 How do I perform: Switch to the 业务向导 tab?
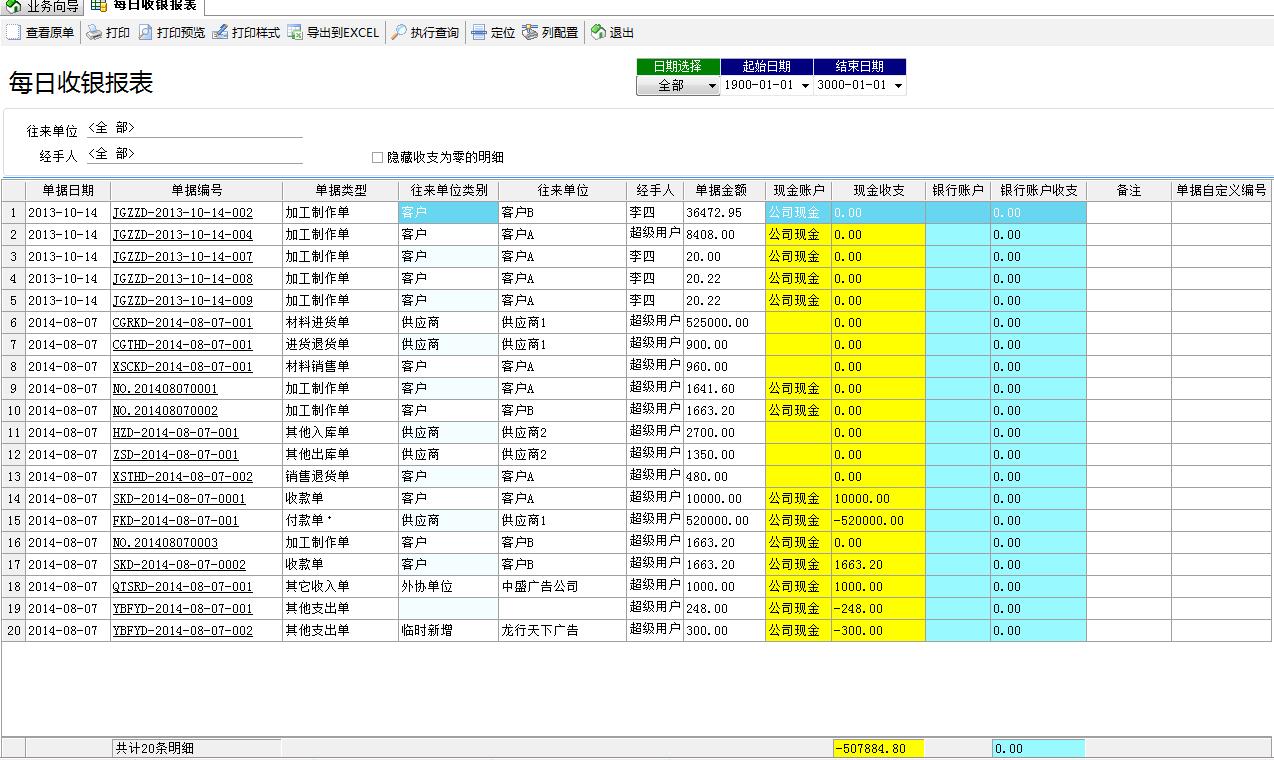pos(42,7)
